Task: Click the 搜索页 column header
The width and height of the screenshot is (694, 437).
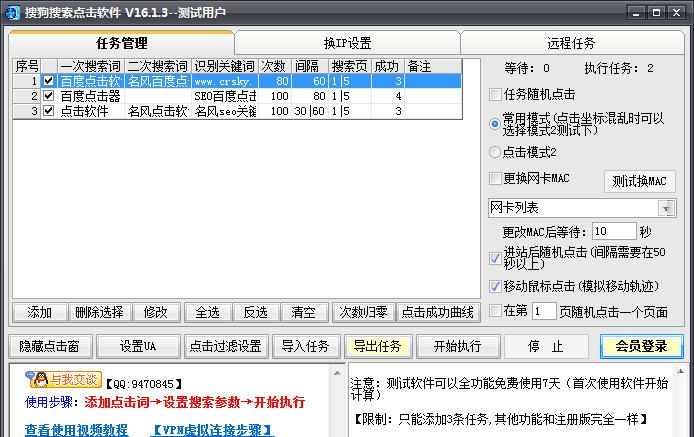Action: click(350, 66)
